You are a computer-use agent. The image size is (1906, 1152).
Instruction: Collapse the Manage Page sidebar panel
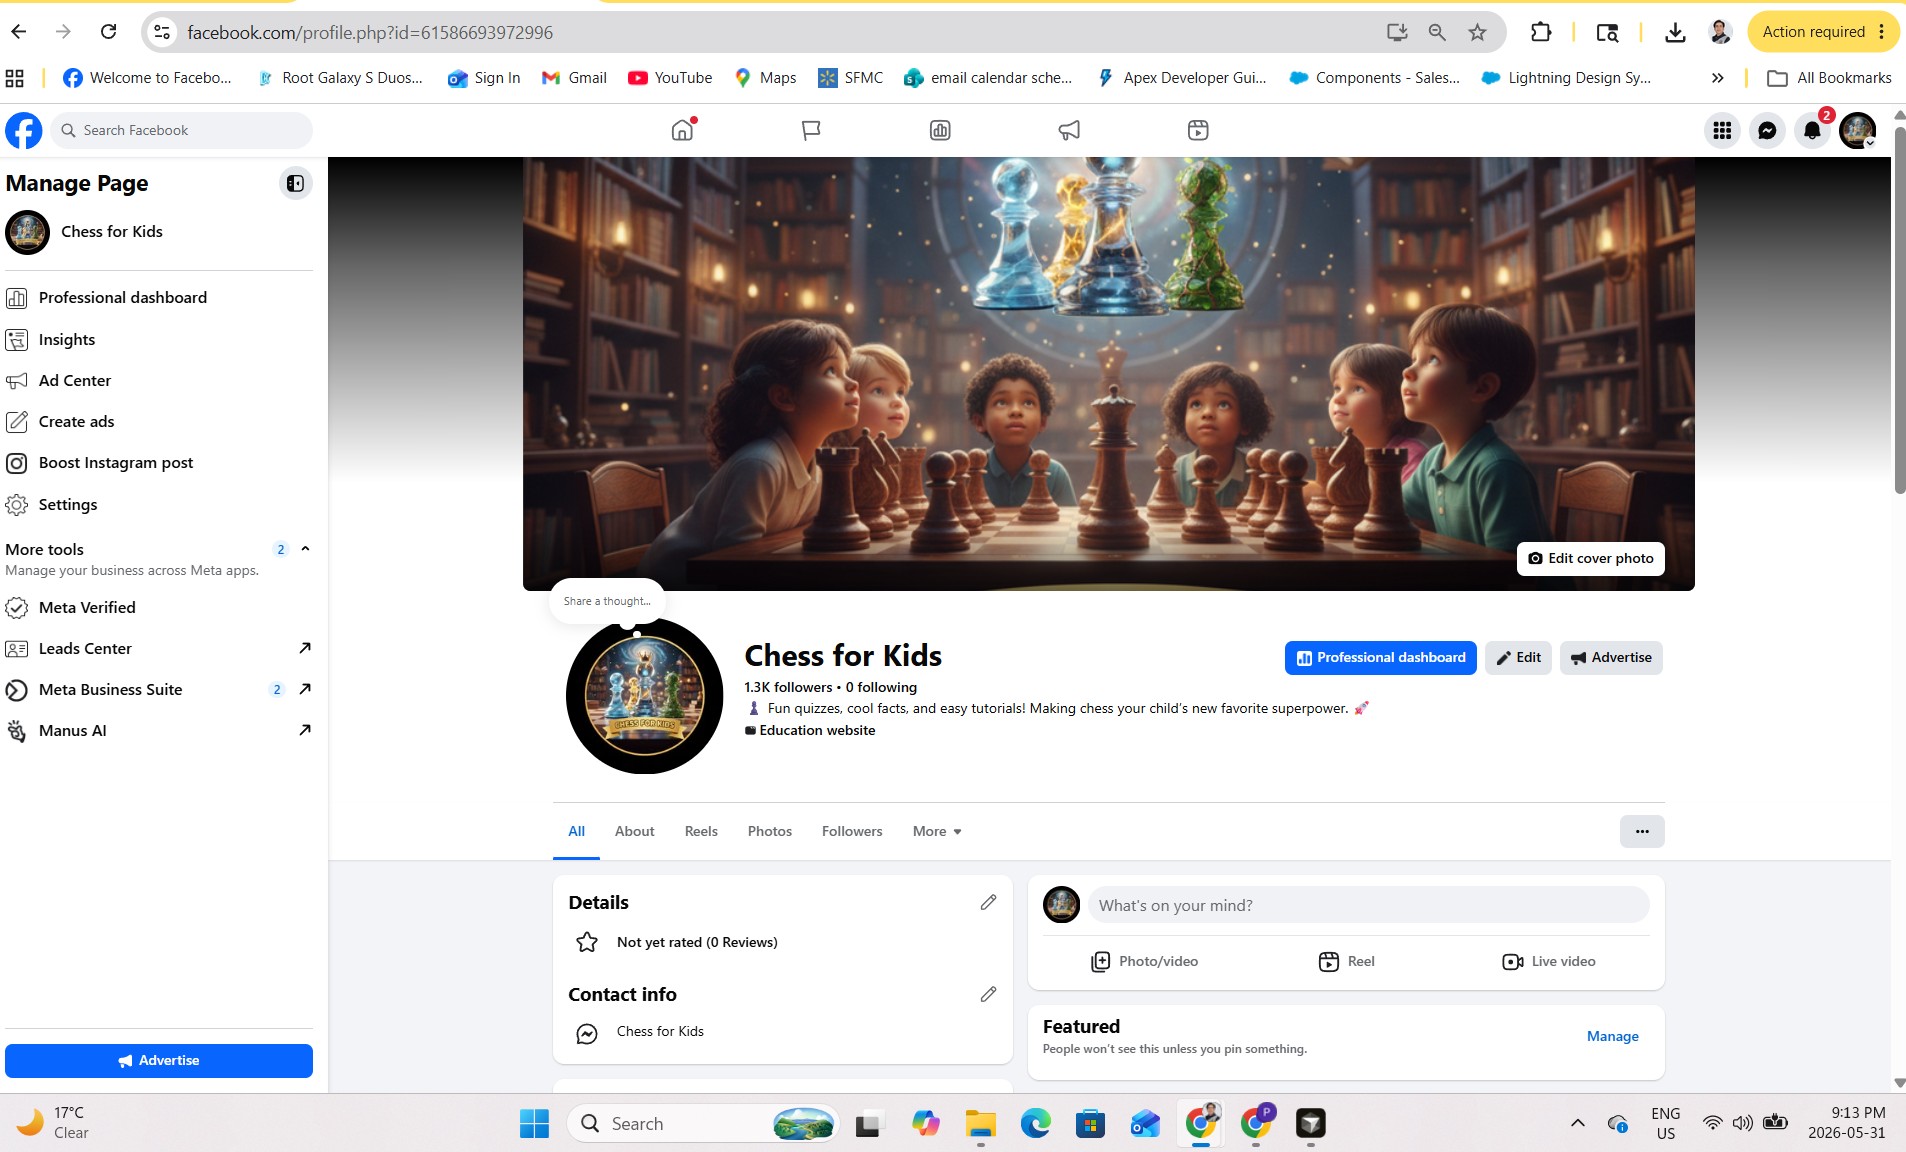click(x=295, y=183)
